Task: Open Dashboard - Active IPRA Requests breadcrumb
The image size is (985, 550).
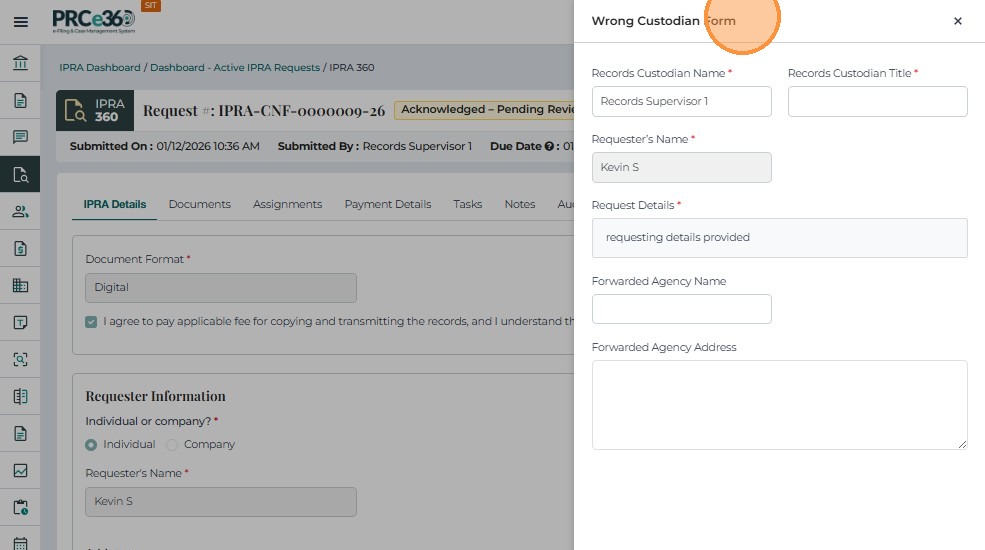Action: [x=235, y=68]
